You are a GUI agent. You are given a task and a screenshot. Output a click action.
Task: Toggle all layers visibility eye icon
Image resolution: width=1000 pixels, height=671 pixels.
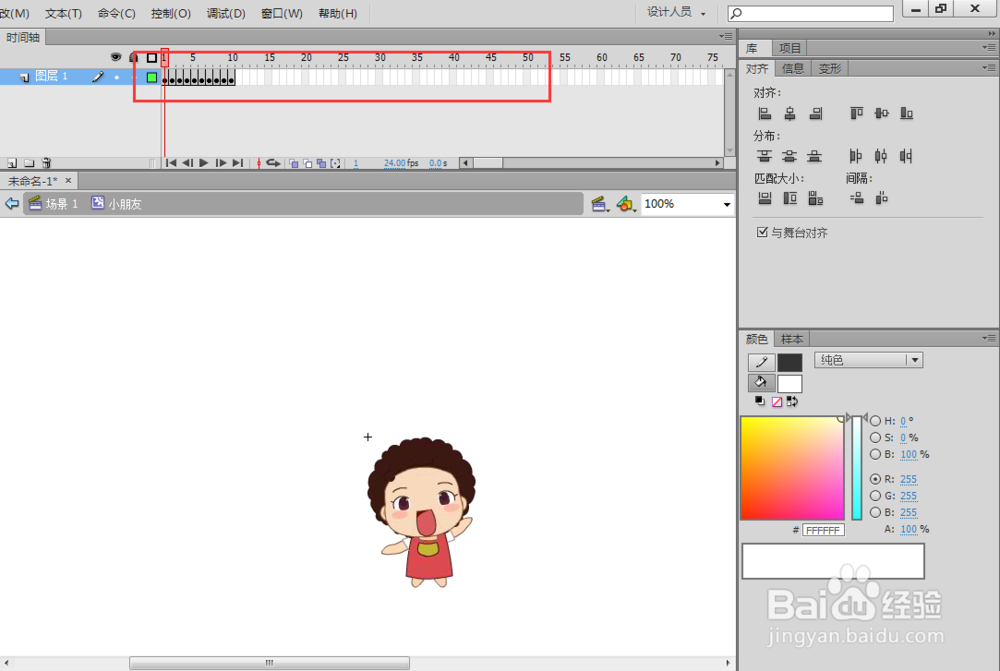115,57
